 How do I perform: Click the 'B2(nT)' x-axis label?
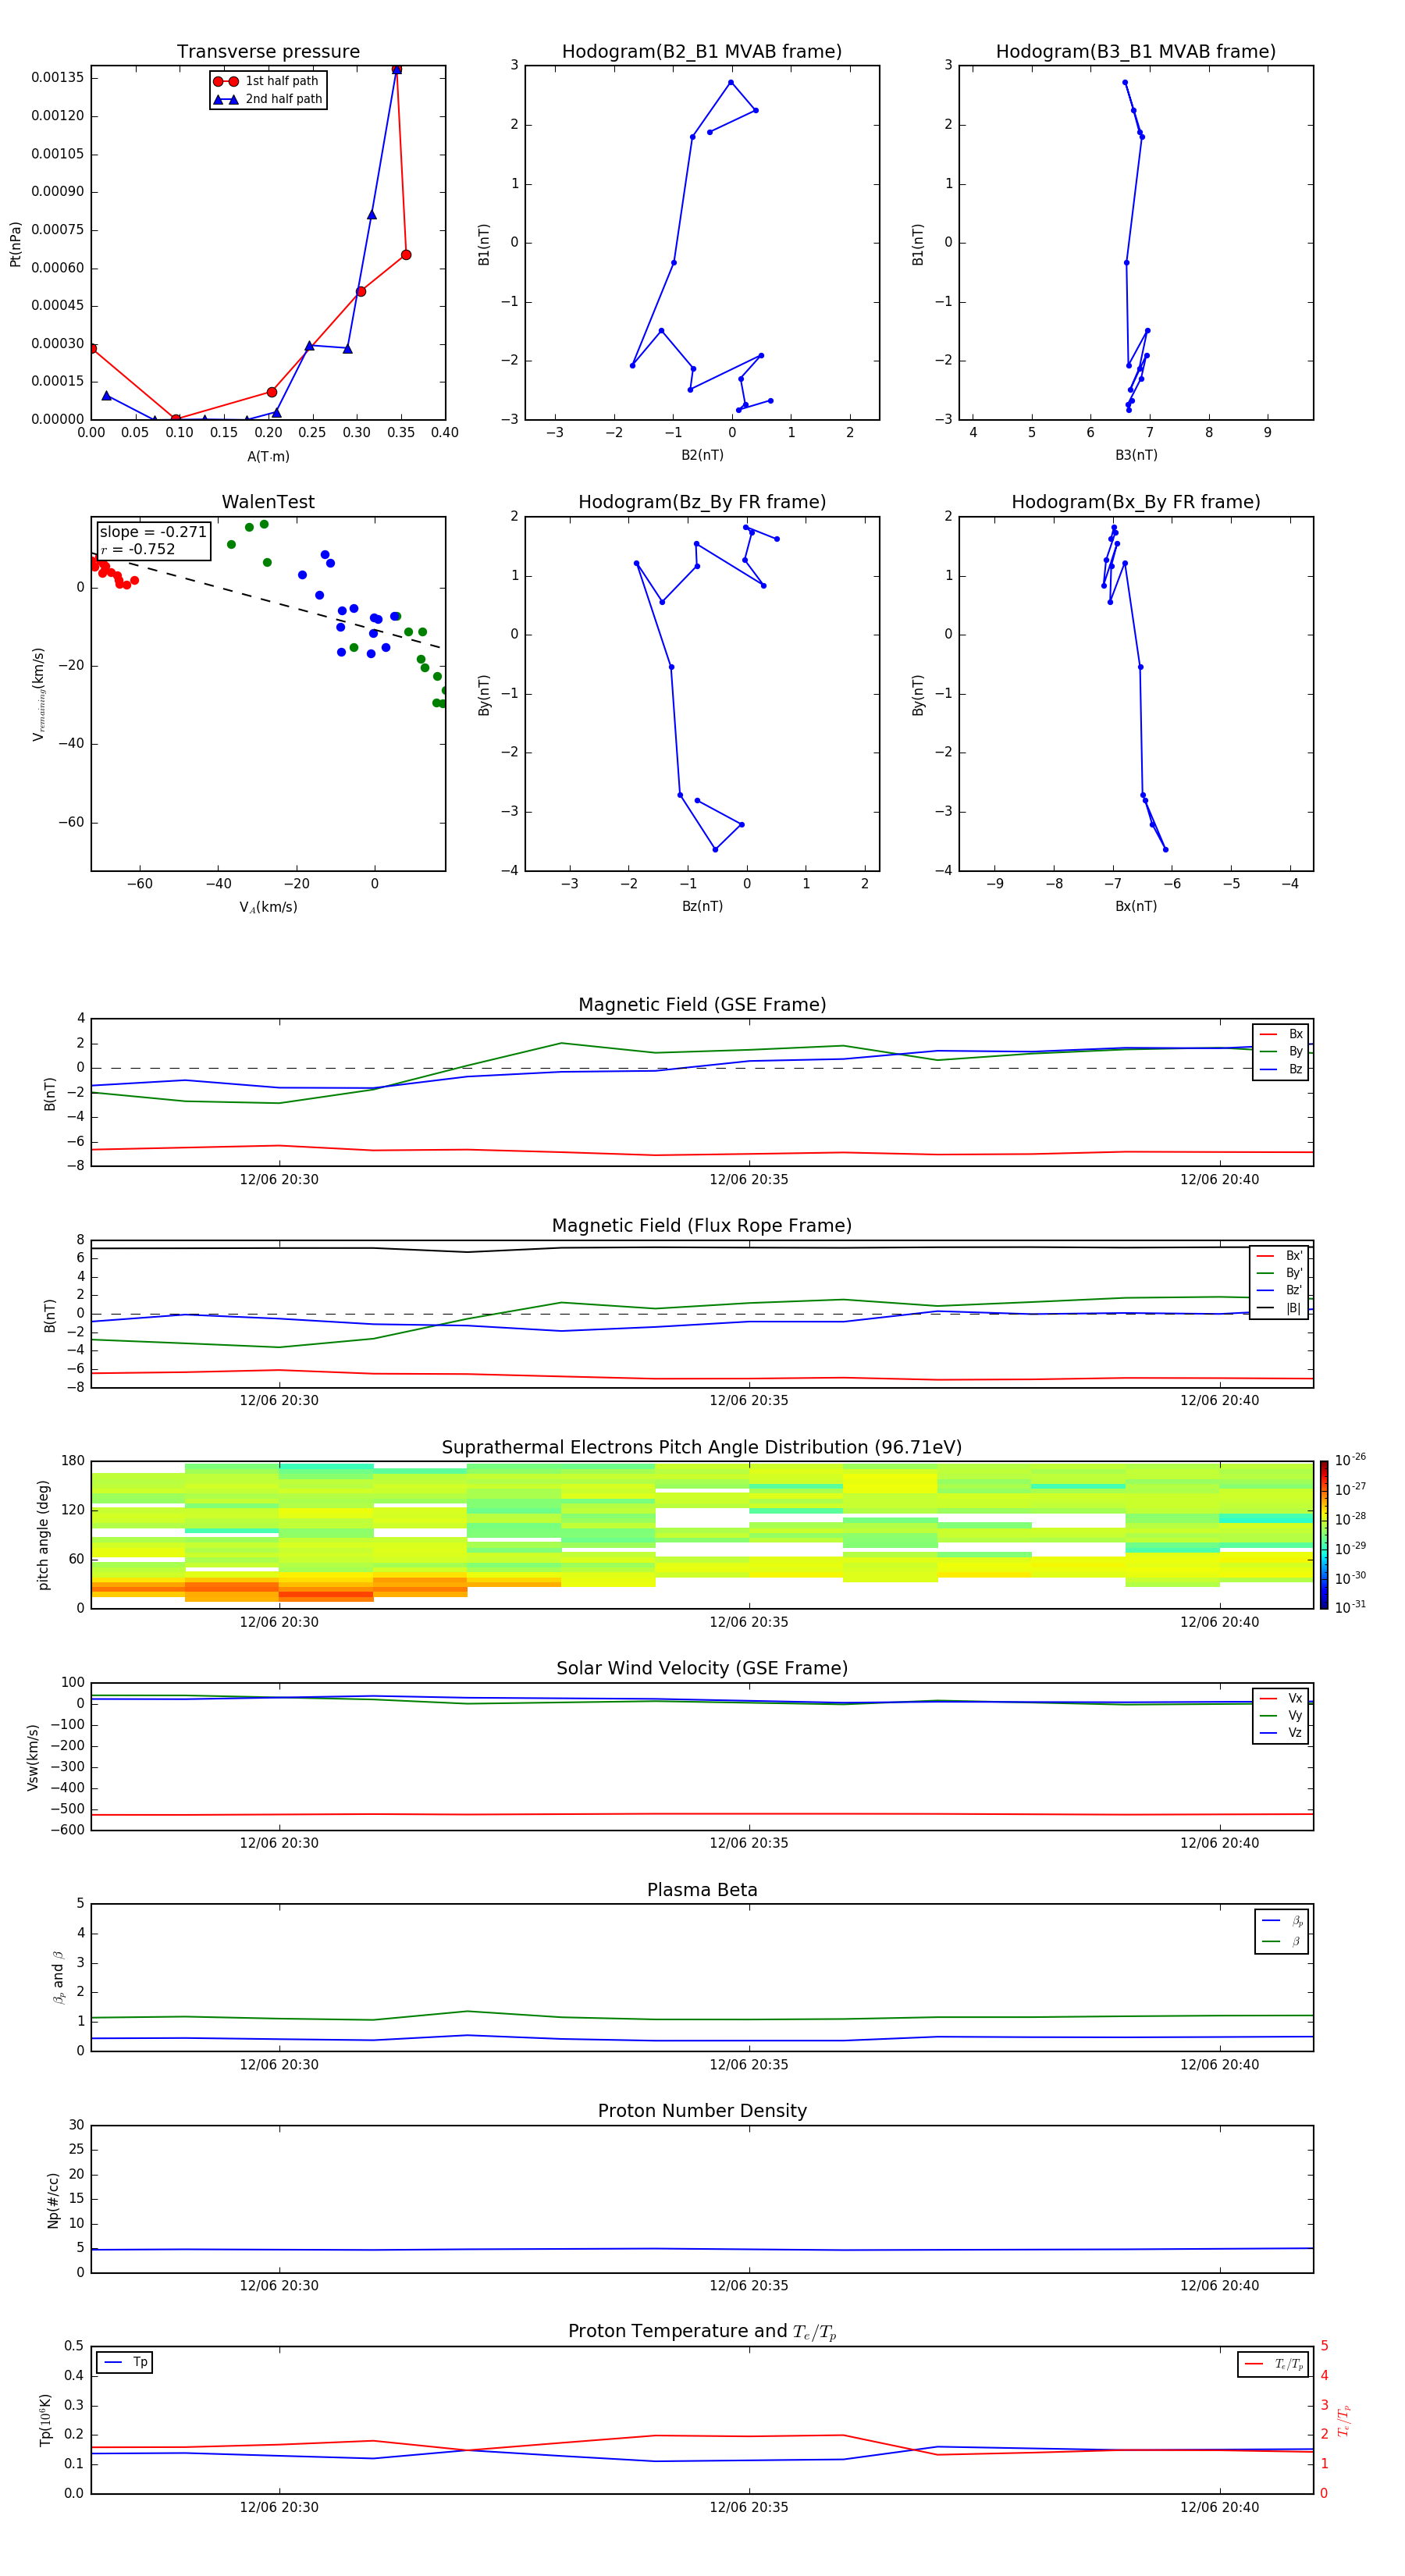702,455
